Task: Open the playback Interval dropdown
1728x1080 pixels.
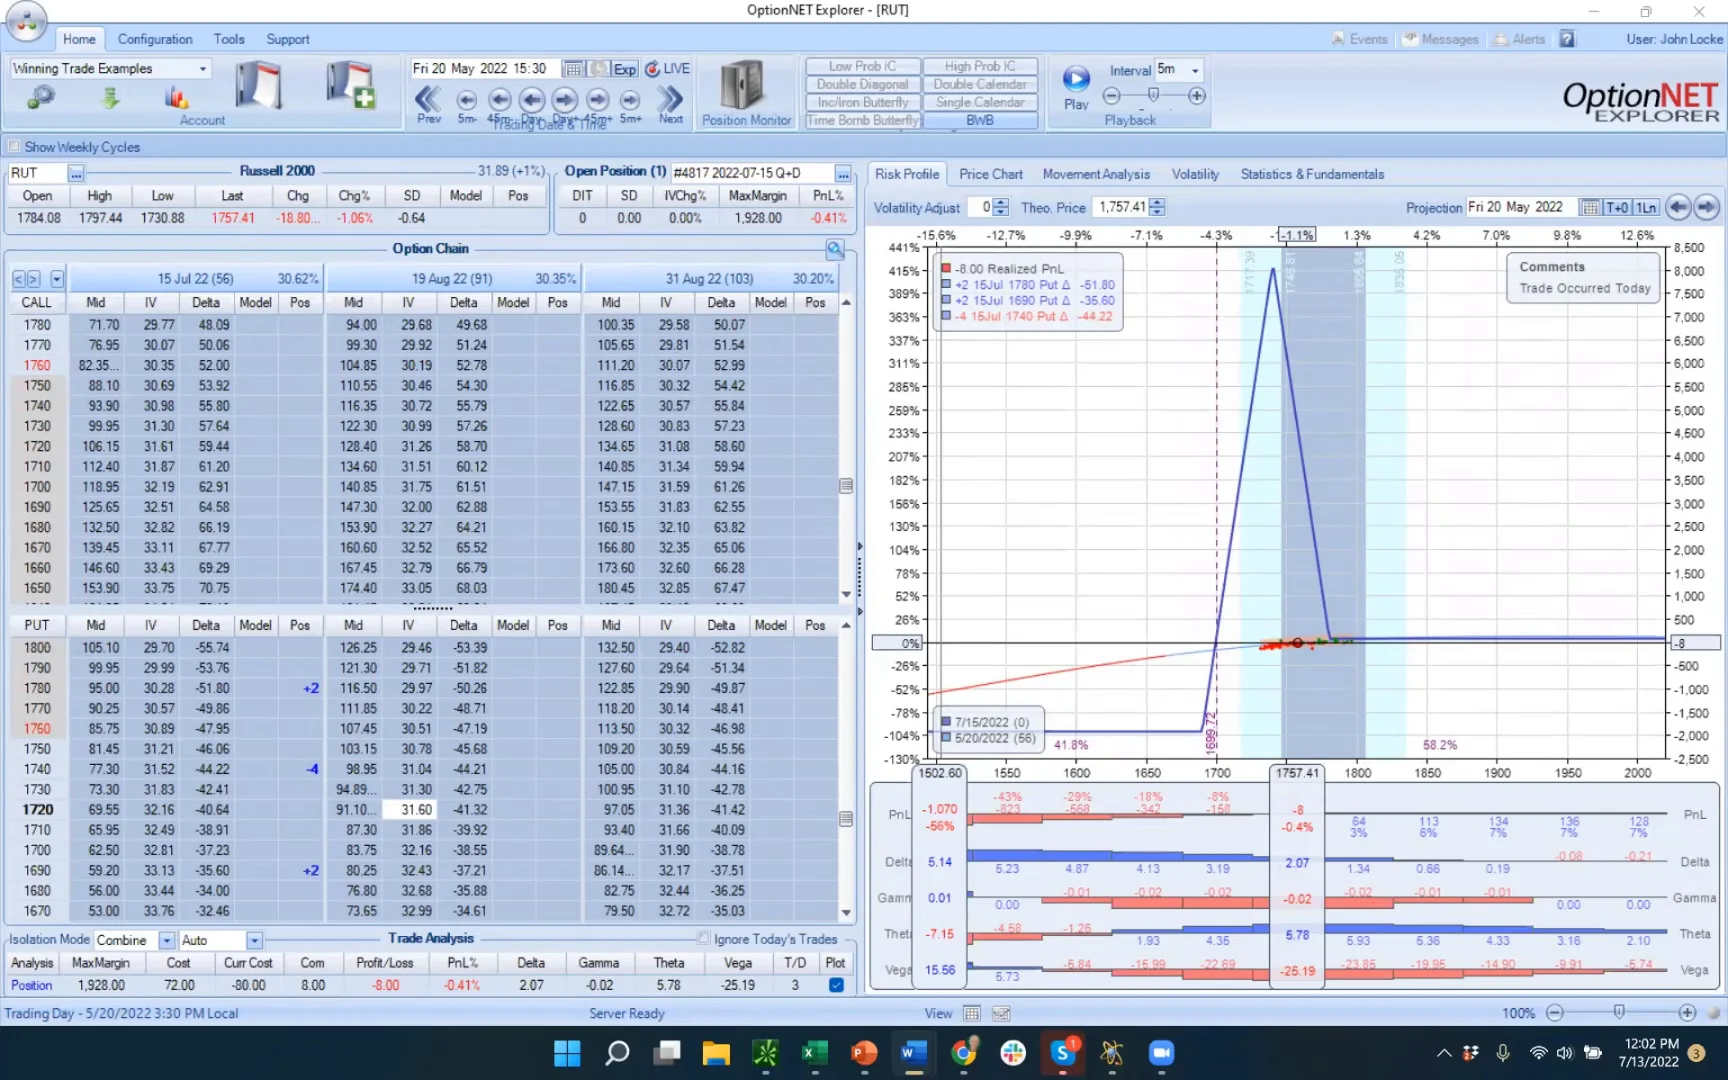Action: (x=1195, y=70)
